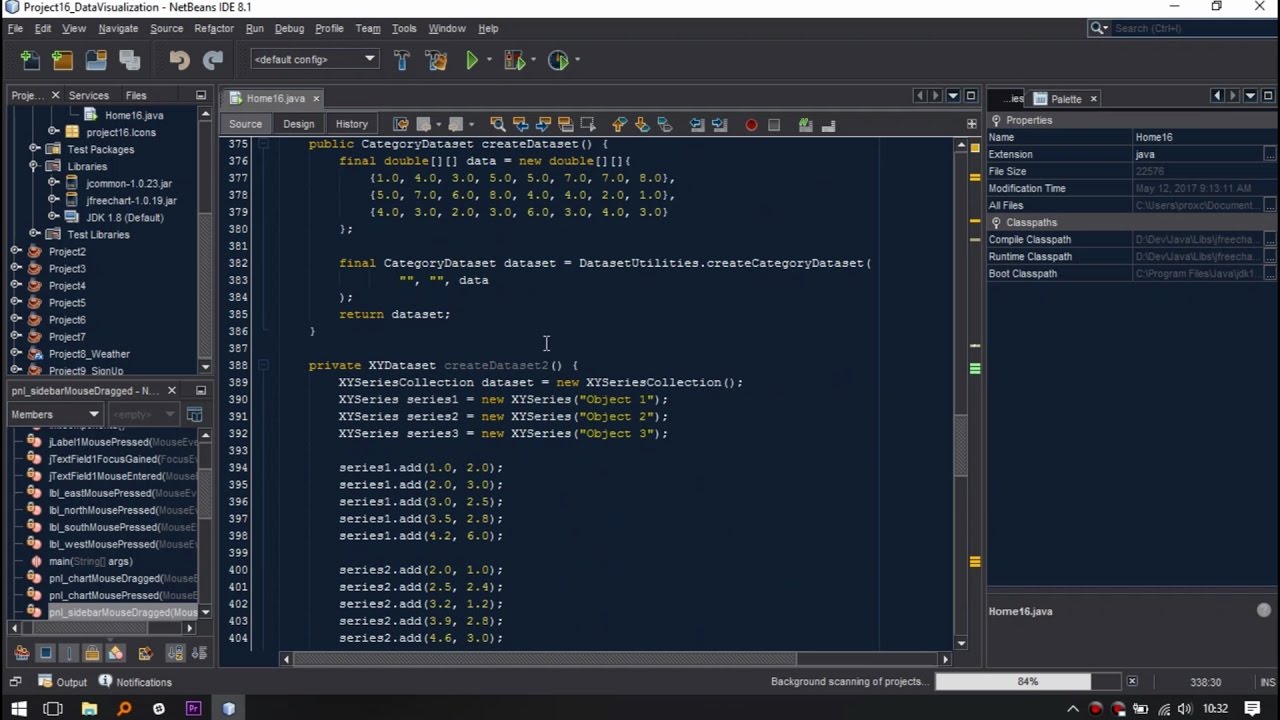
Task: Click editor horizontal scrollbar
Action: (x=546, y=659)
